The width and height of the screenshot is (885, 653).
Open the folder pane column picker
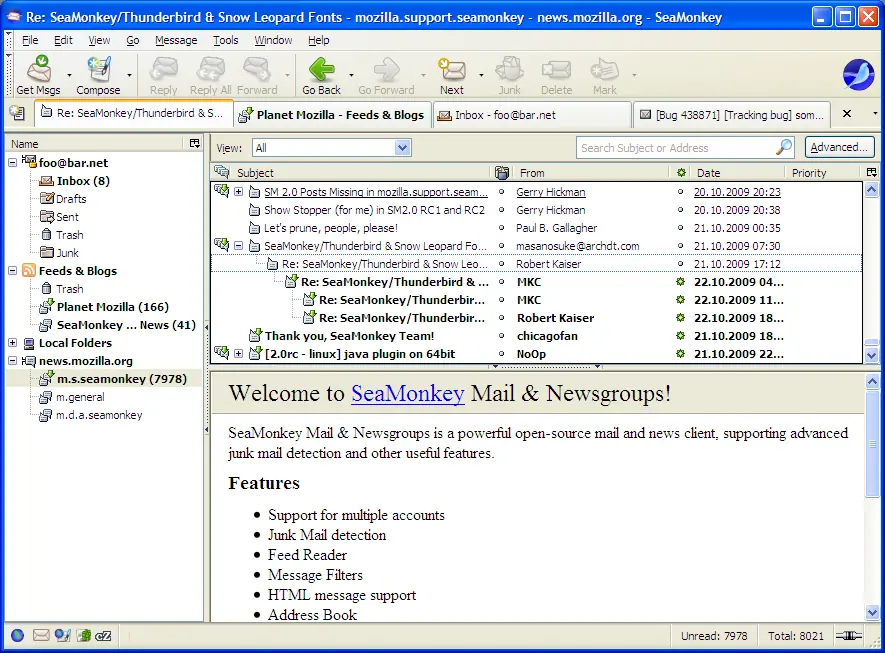coord(195,143)
